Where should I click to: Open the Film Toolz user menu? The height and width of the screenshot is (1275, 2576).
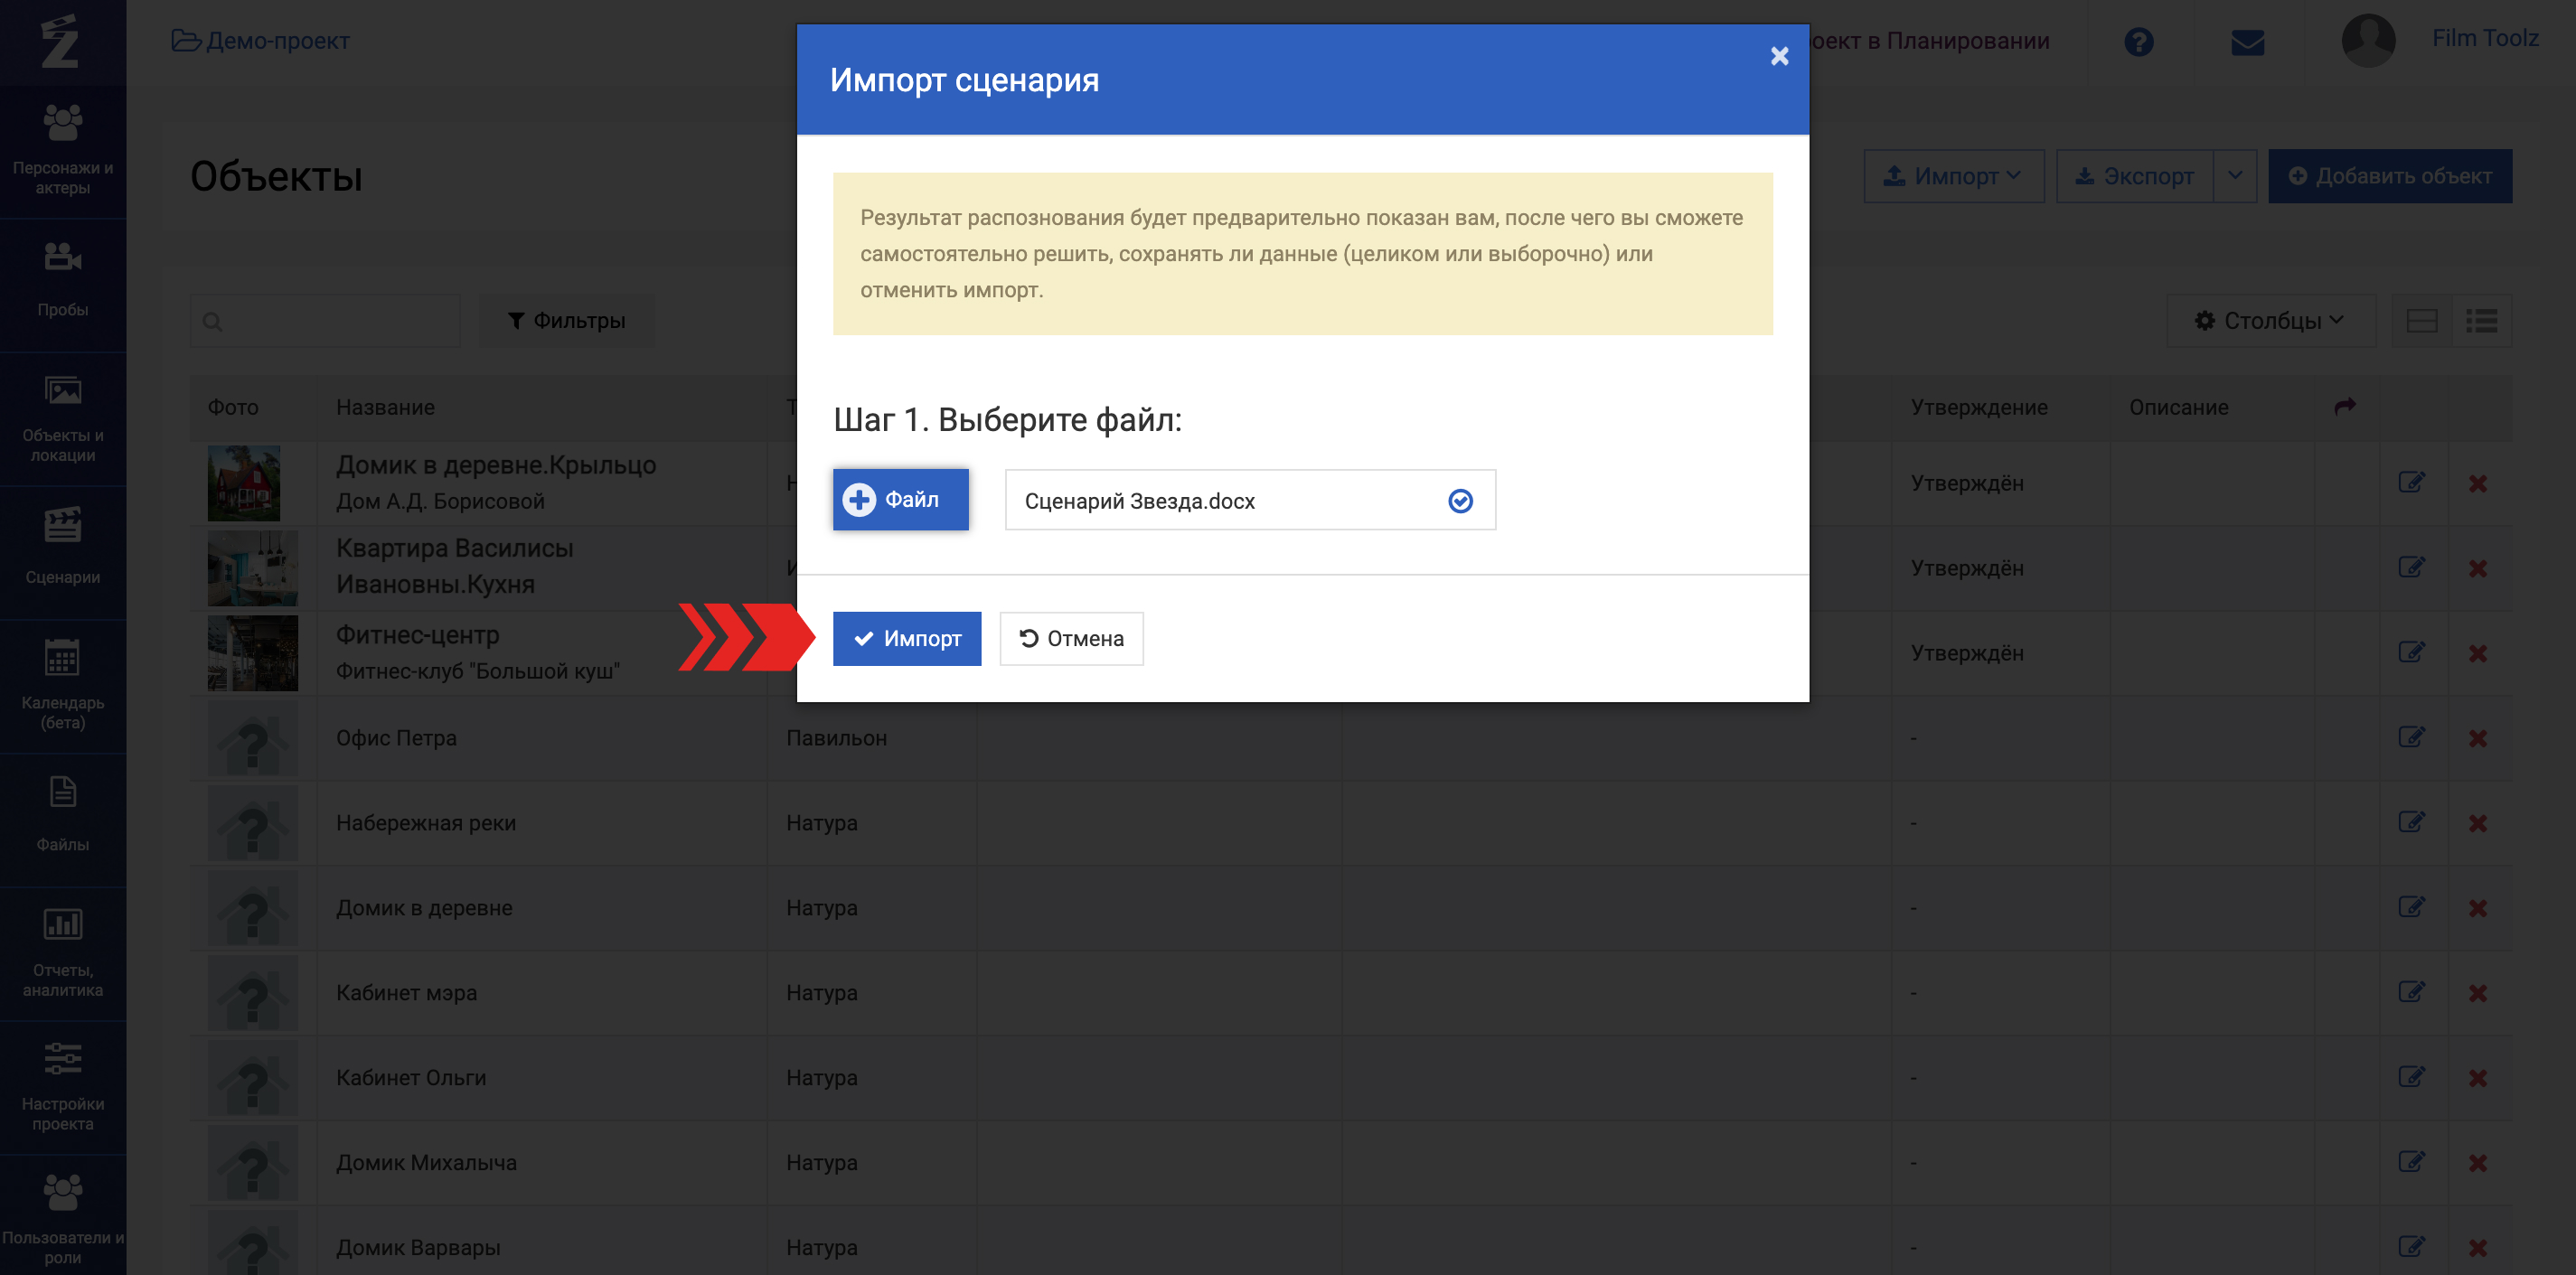(x=2484, y=38)
